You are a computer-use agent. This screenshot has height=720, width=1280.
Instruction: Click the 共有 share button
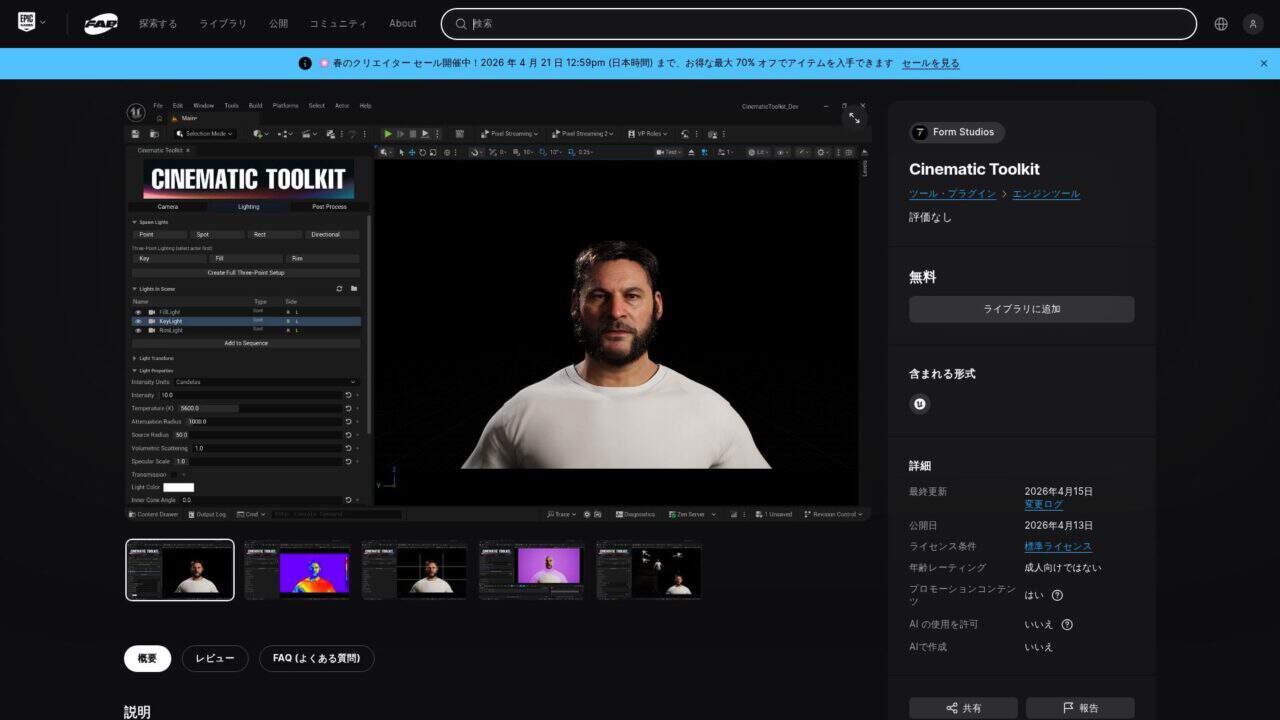point(963,708)
